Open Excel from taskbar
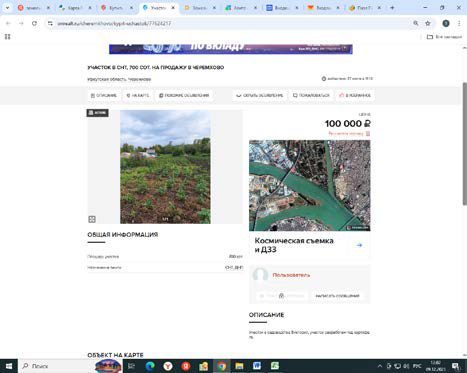This screenshot has width=467, height=373. coord(275,366)
